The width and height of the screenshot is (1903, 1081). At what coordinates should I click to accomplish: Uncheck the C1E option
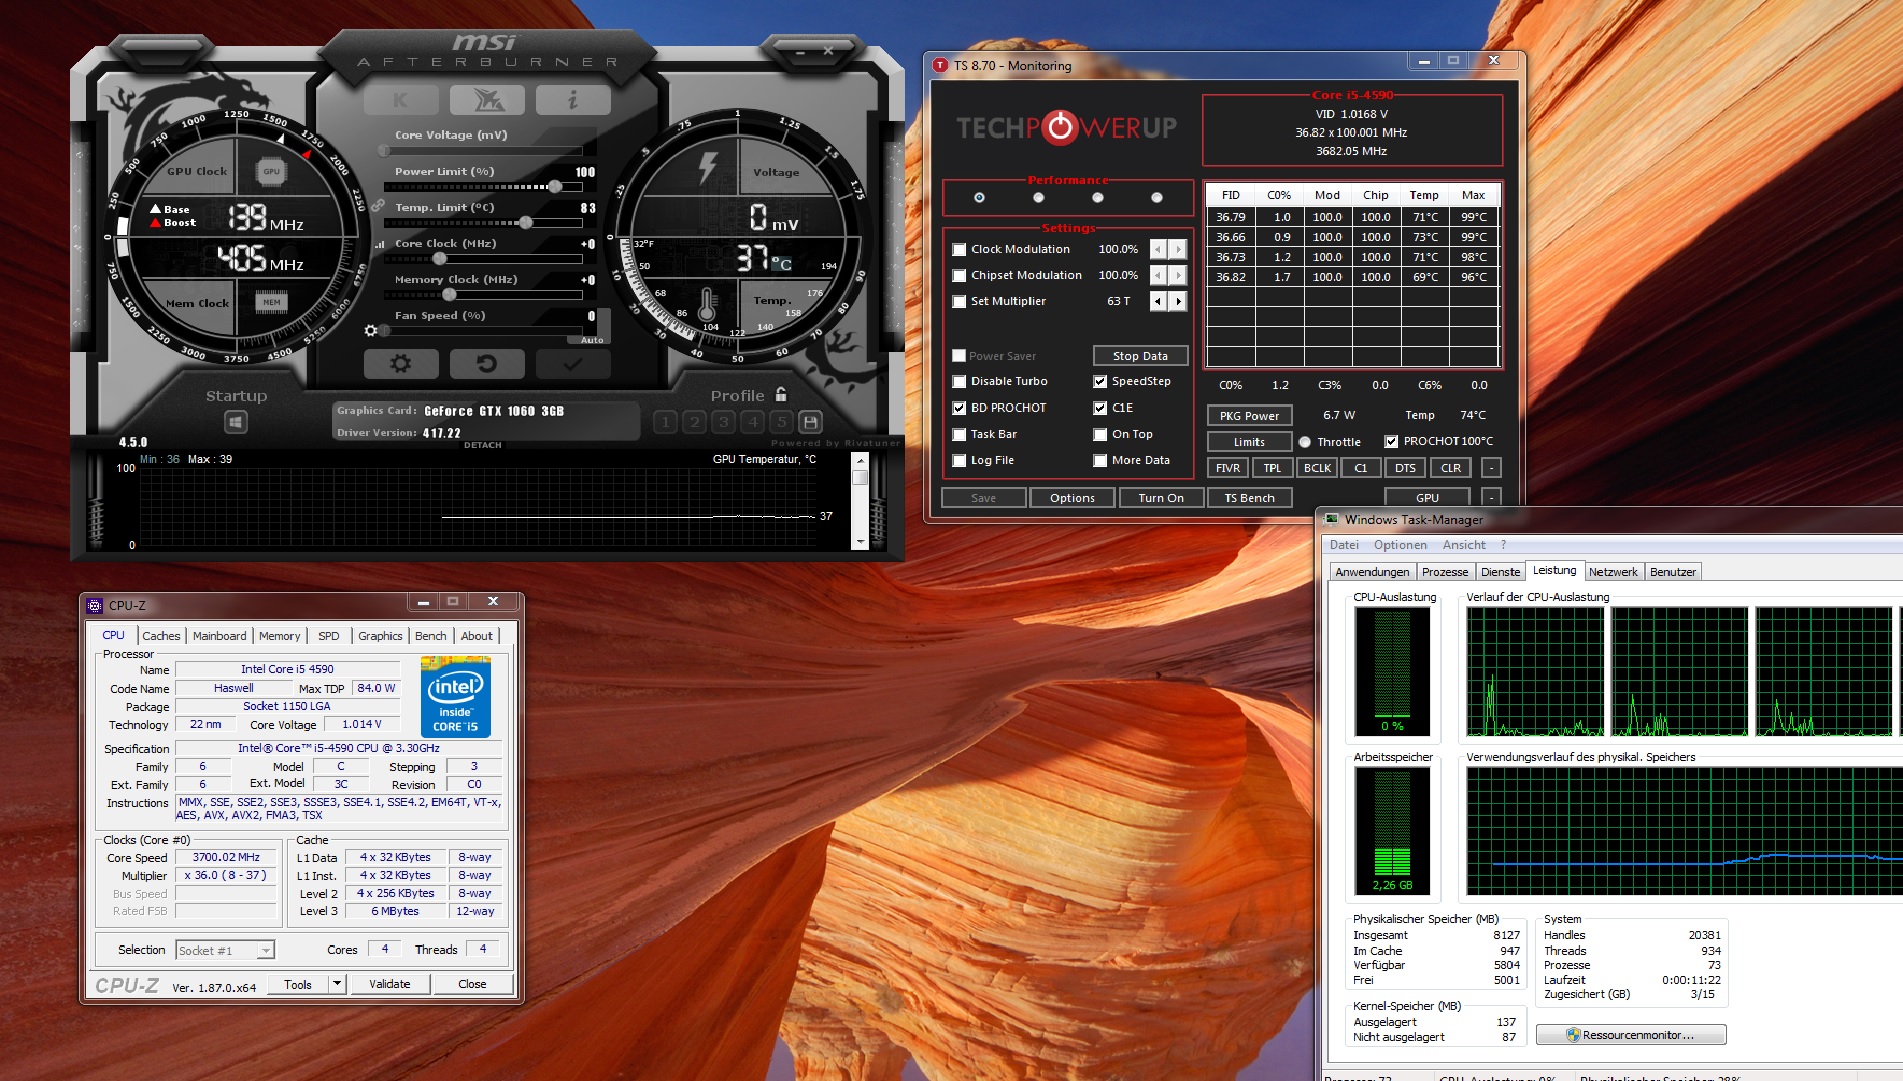(1100, 408)
